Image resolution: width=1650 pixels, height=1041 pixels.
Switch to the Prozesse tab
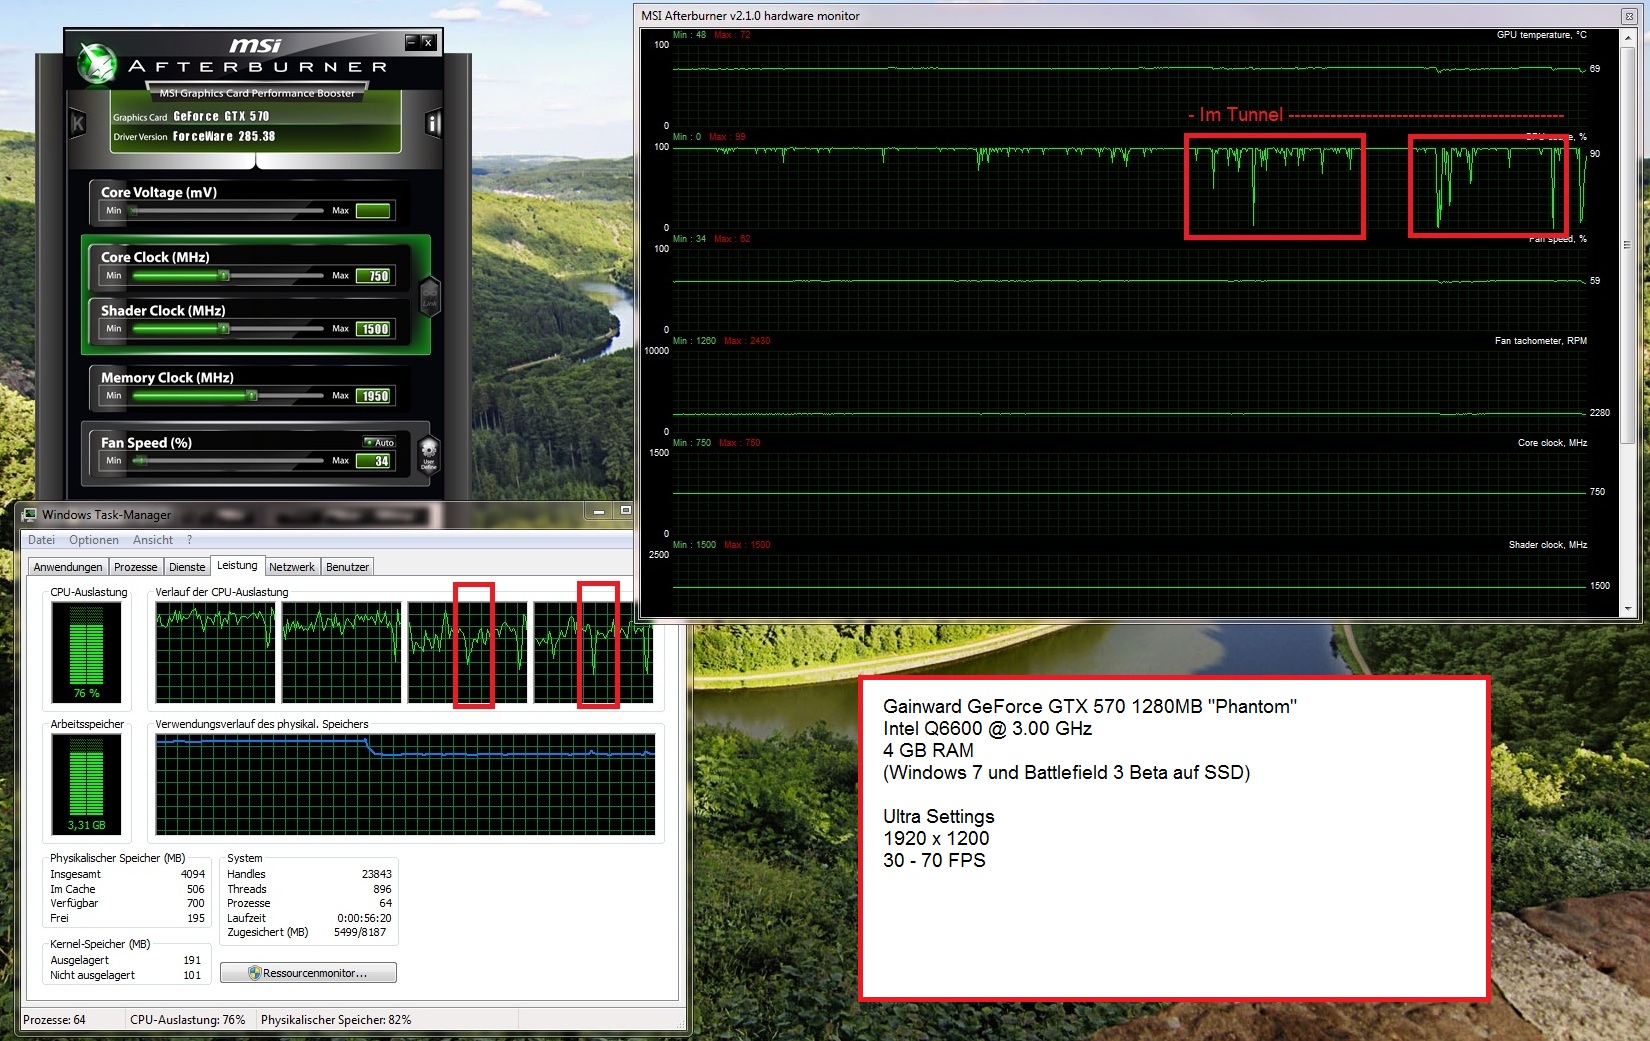(x=135, y=567)
